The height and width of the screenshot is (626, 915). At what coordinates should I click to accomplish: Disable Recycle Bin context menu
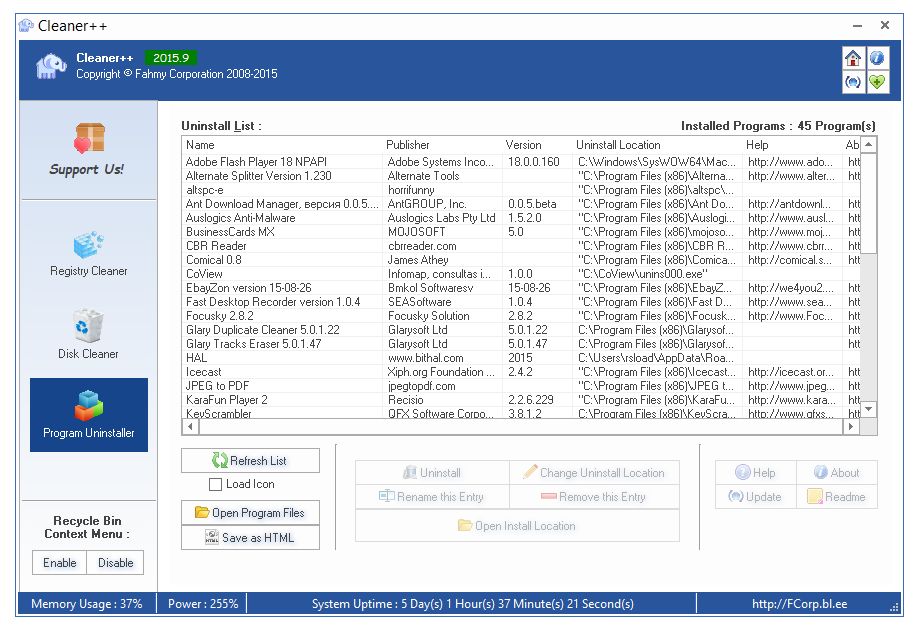116,562
